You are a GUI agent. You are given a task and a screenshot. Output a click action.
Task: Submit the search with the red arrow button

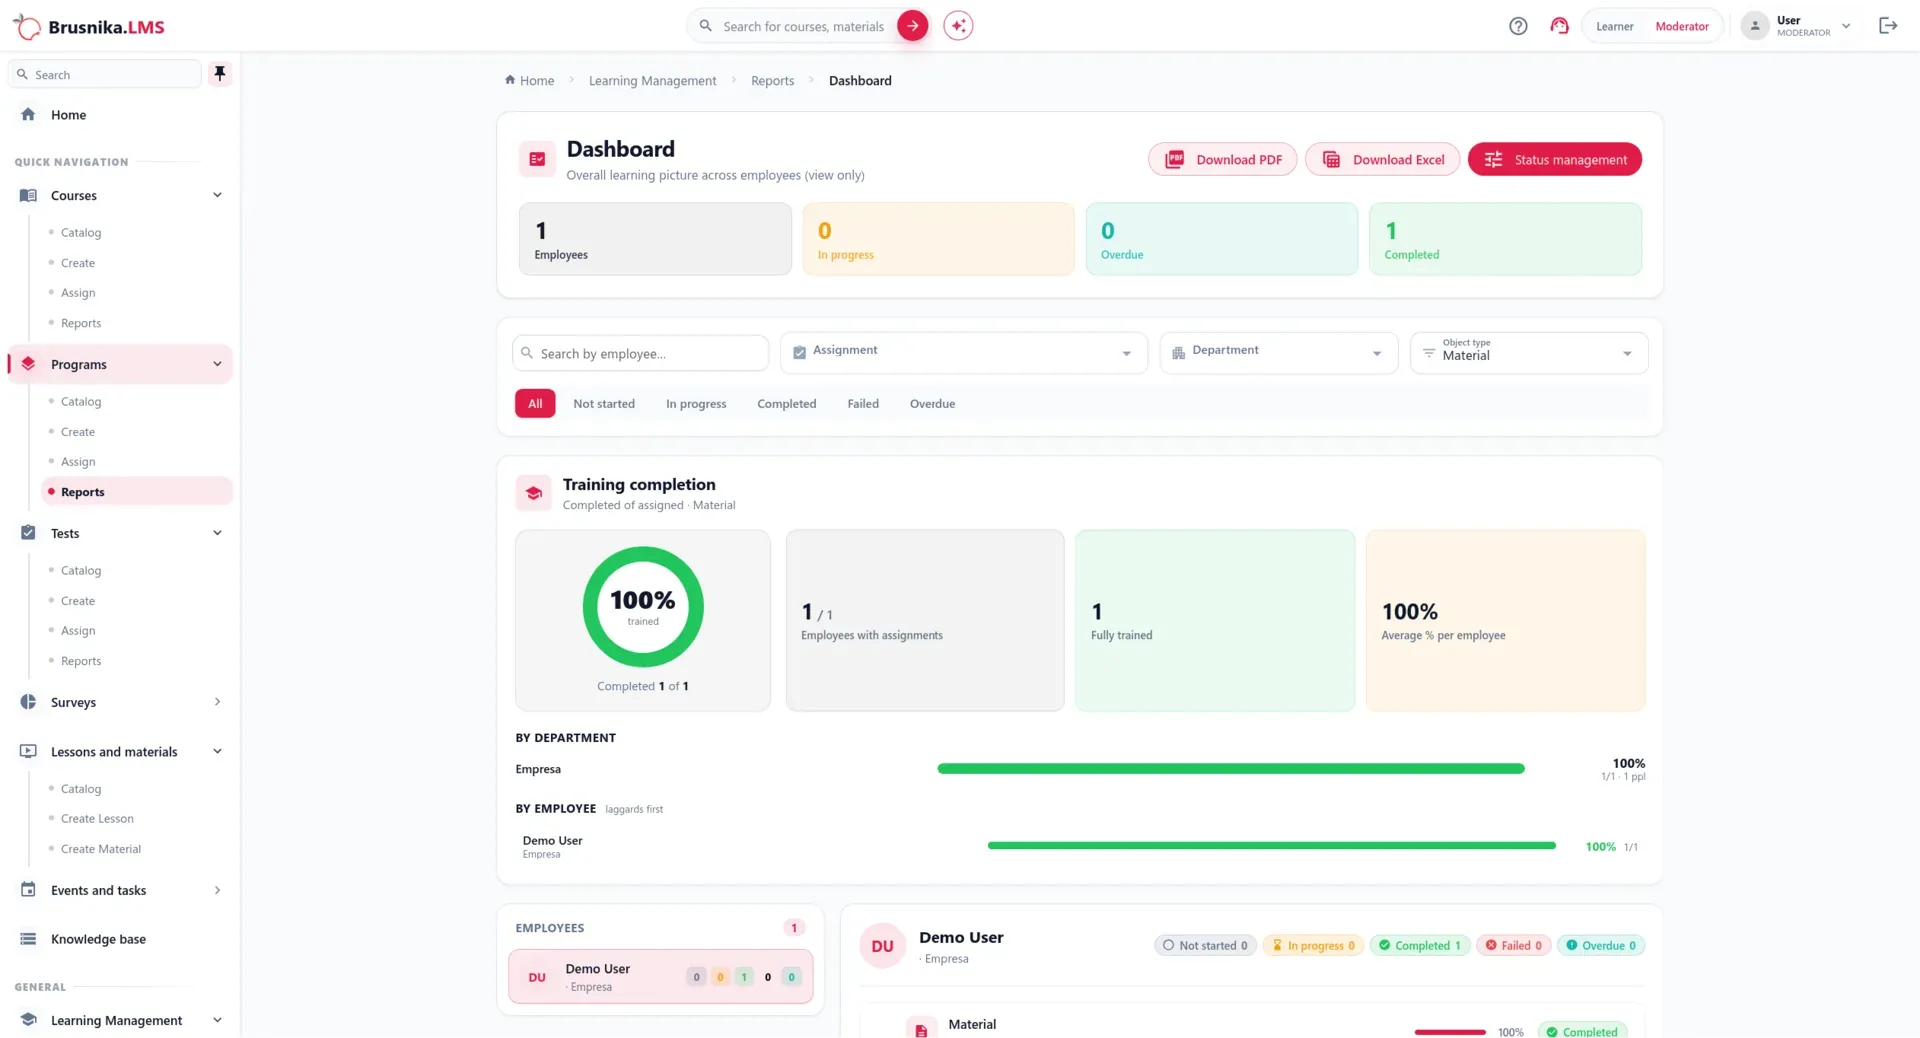point(912,26)
